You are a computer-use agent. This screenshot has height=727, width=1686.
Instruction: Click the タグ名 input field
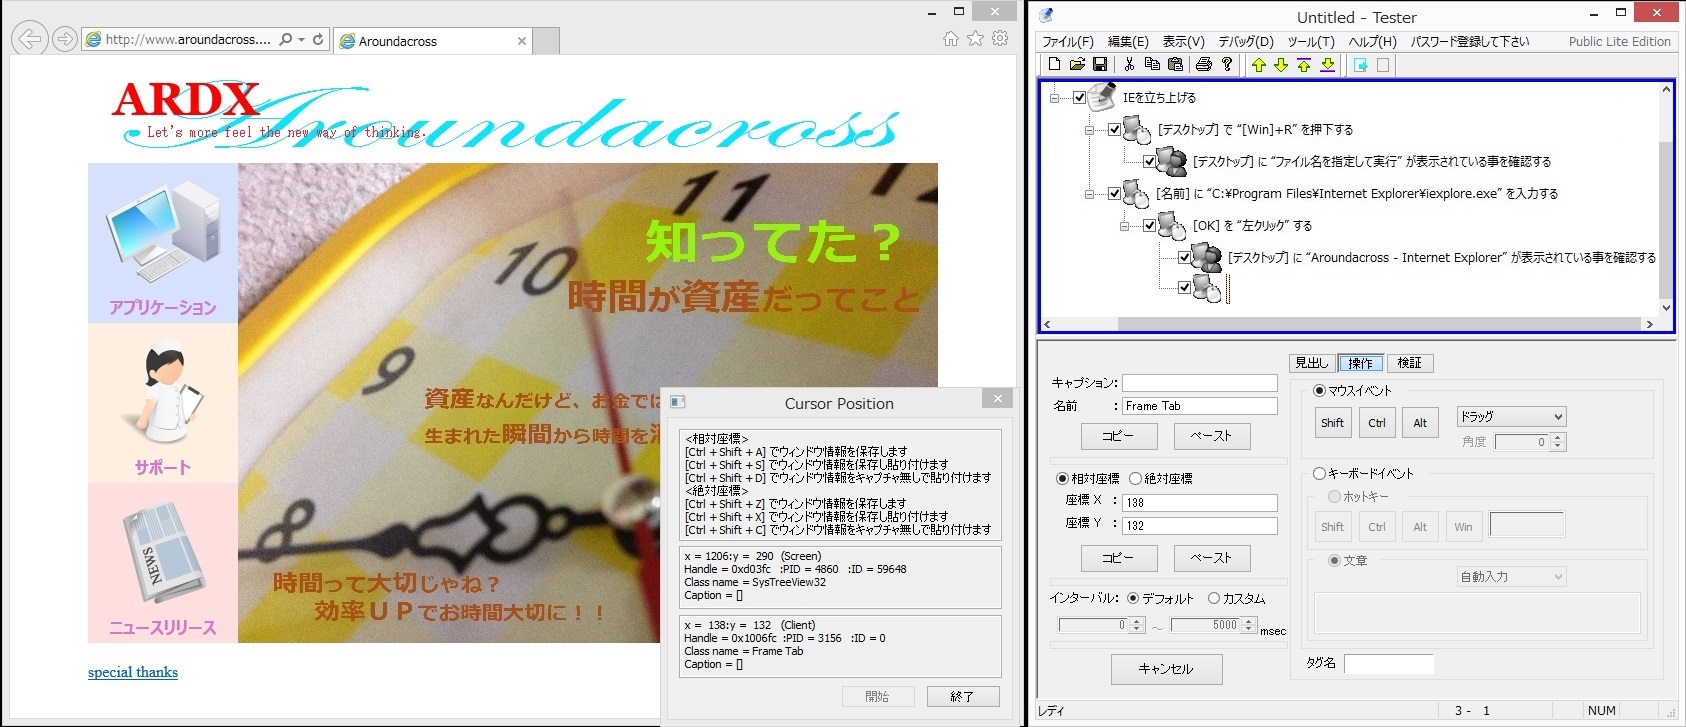click(1389, 664)
